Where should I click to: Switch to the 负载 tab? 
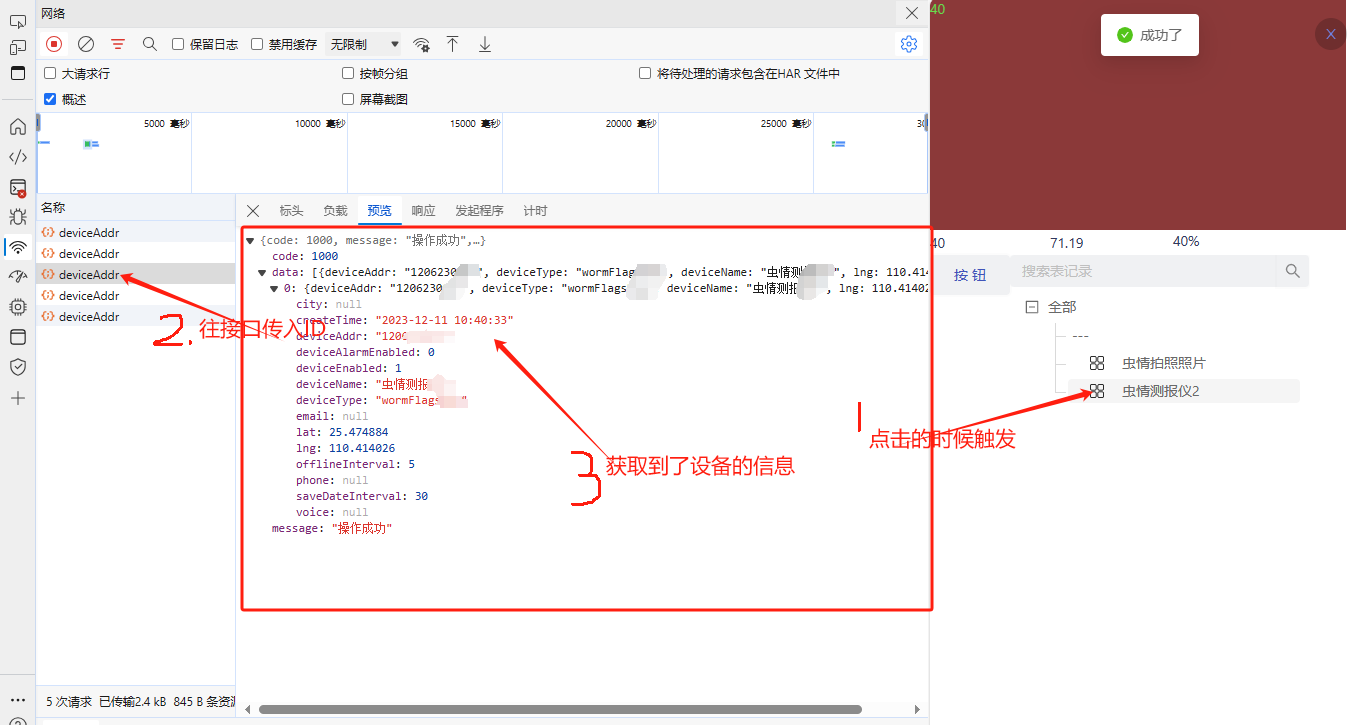[335, 211]
